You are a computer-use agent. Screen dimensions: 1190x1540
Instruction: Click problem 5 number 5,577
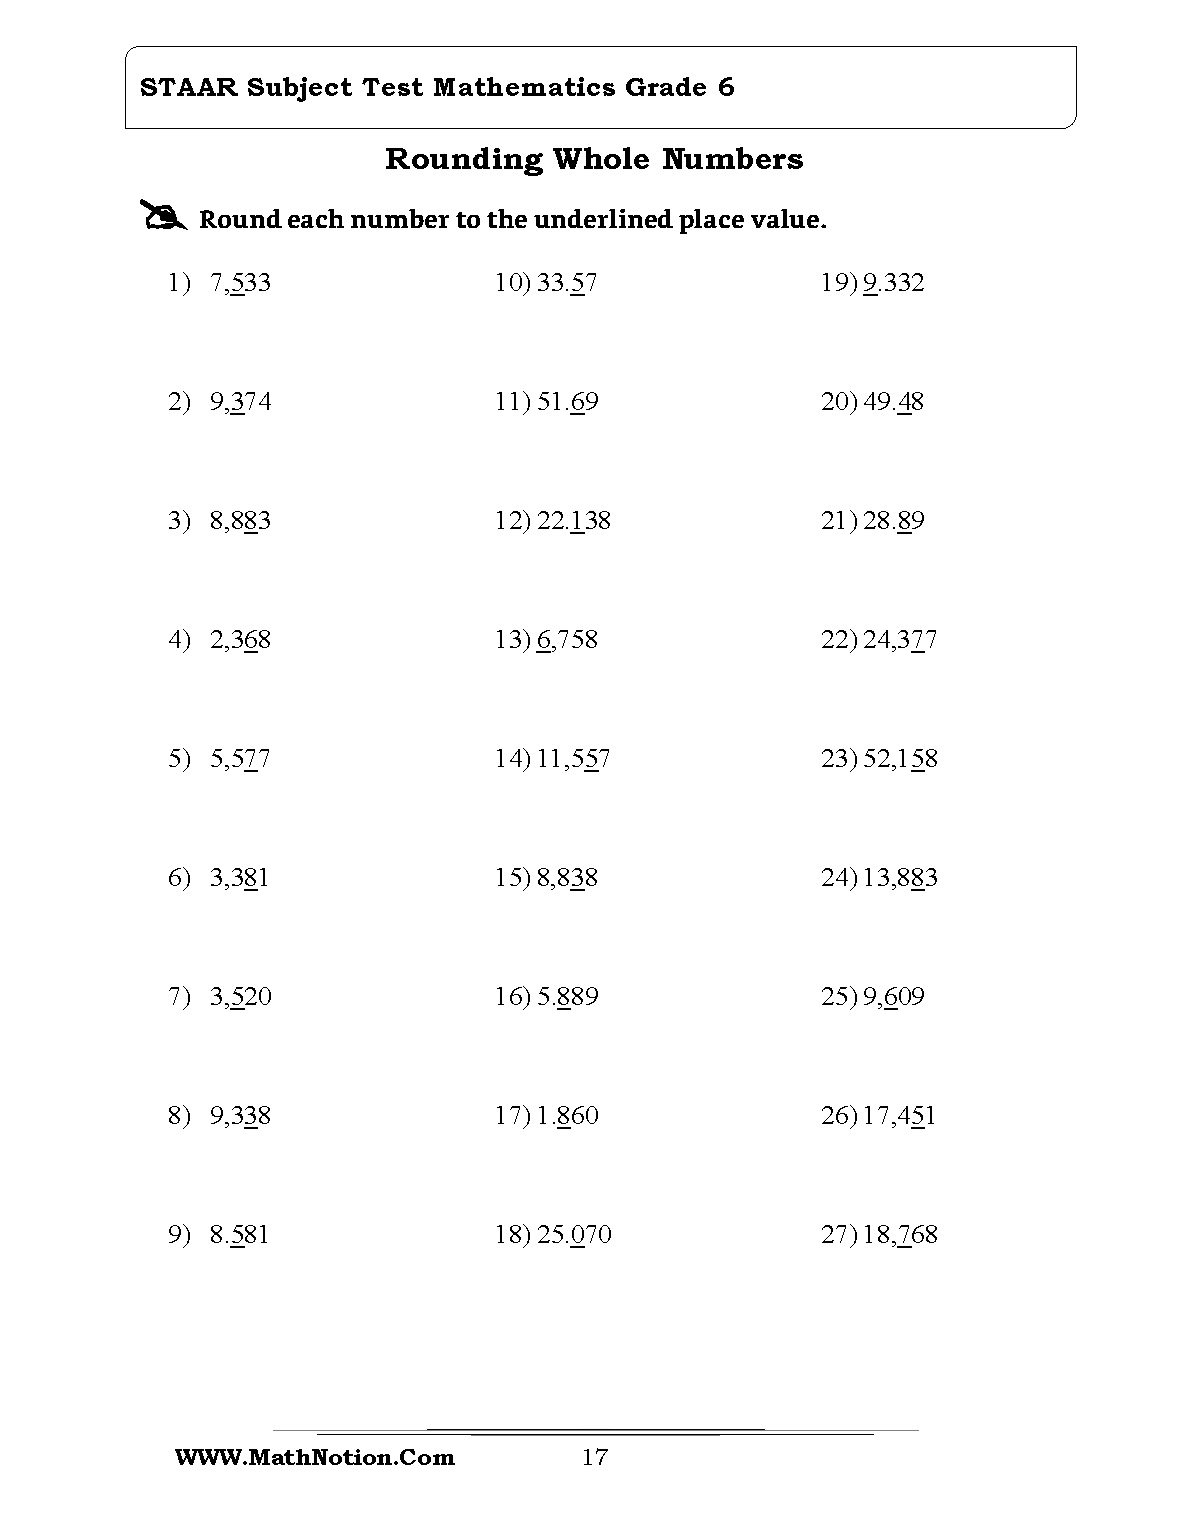coord(240,759)
